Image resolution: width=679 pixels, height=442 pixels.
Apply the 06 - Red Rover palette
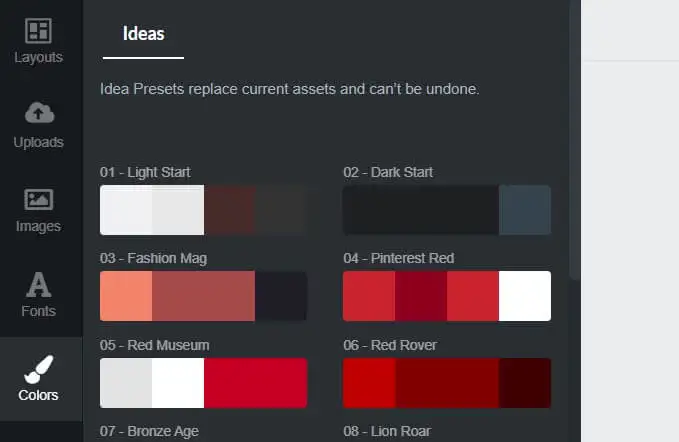[x=447, y=383]
